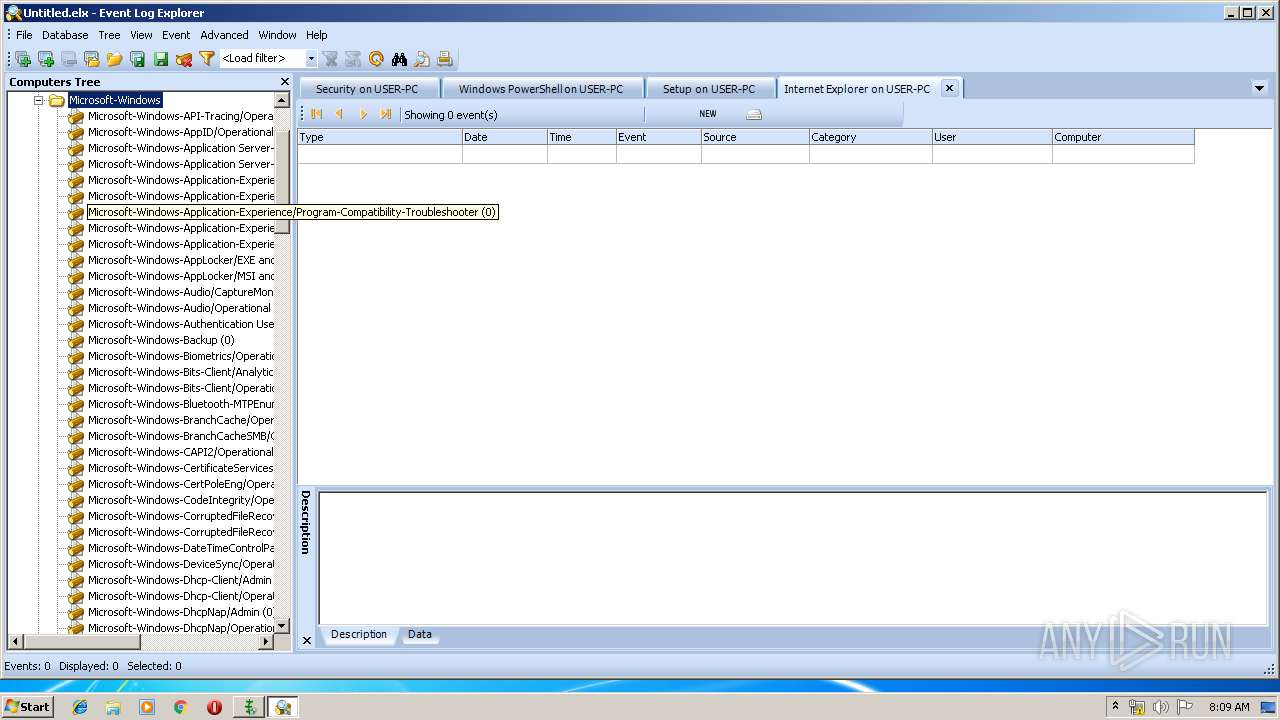Viewport: 1280px width, 720px height.
Task: Collapse the Microsoft-Windows tree folder
Action: point(39,100)
